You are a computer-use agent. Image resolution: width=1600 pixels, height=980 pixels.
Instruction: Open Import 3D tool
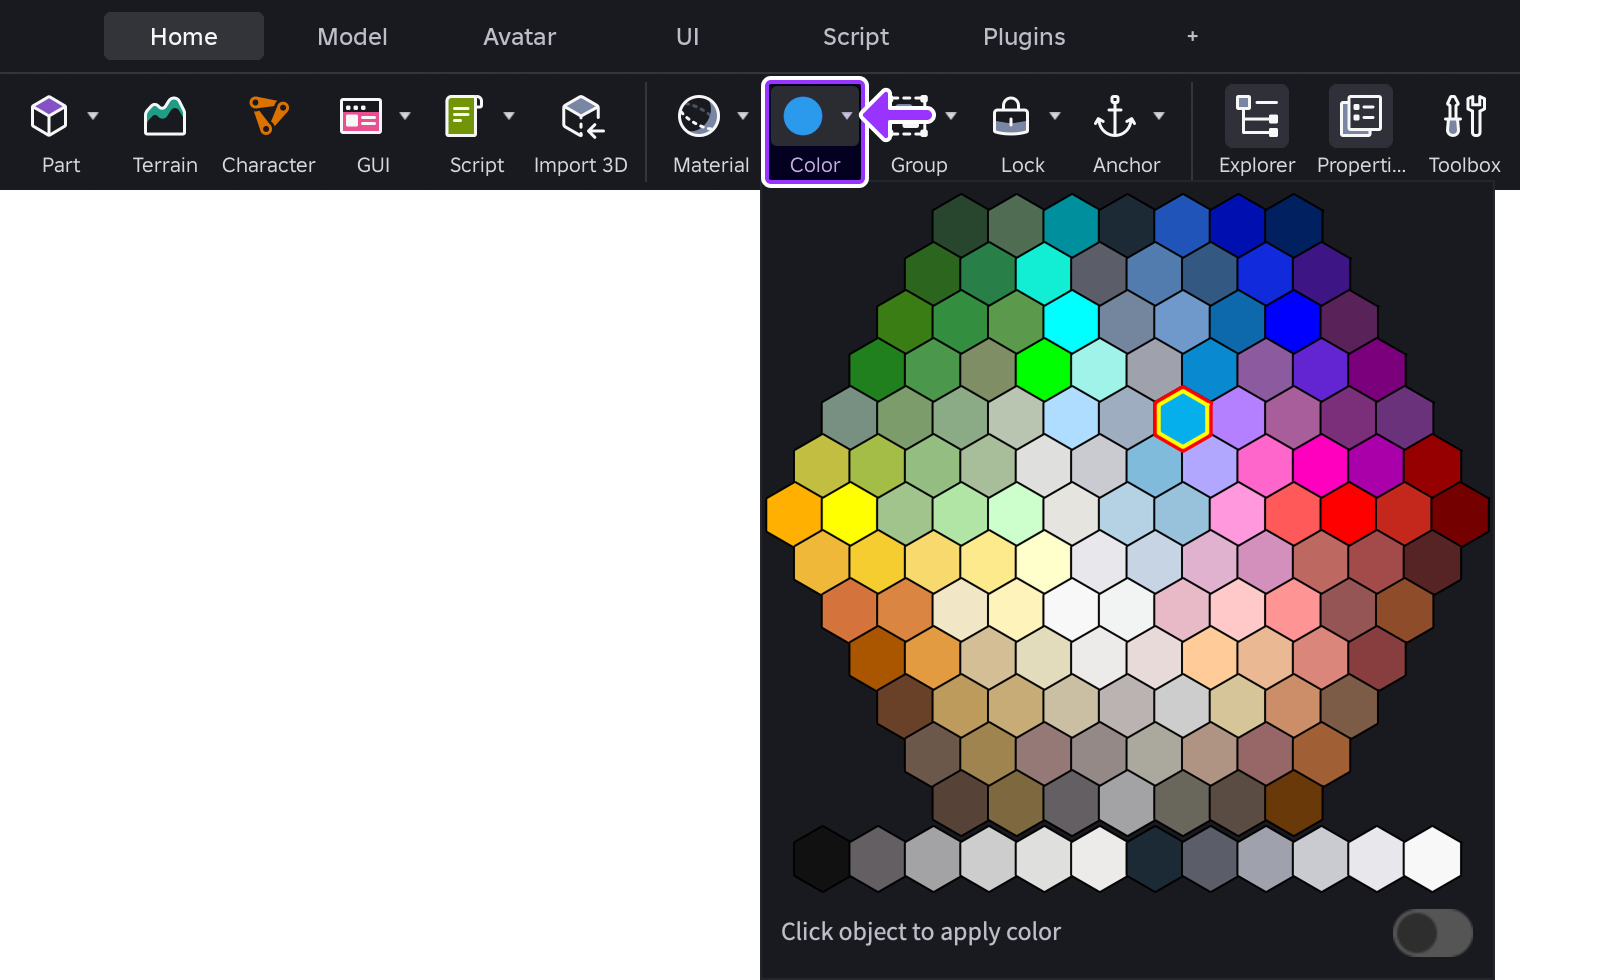coord(581,116)
